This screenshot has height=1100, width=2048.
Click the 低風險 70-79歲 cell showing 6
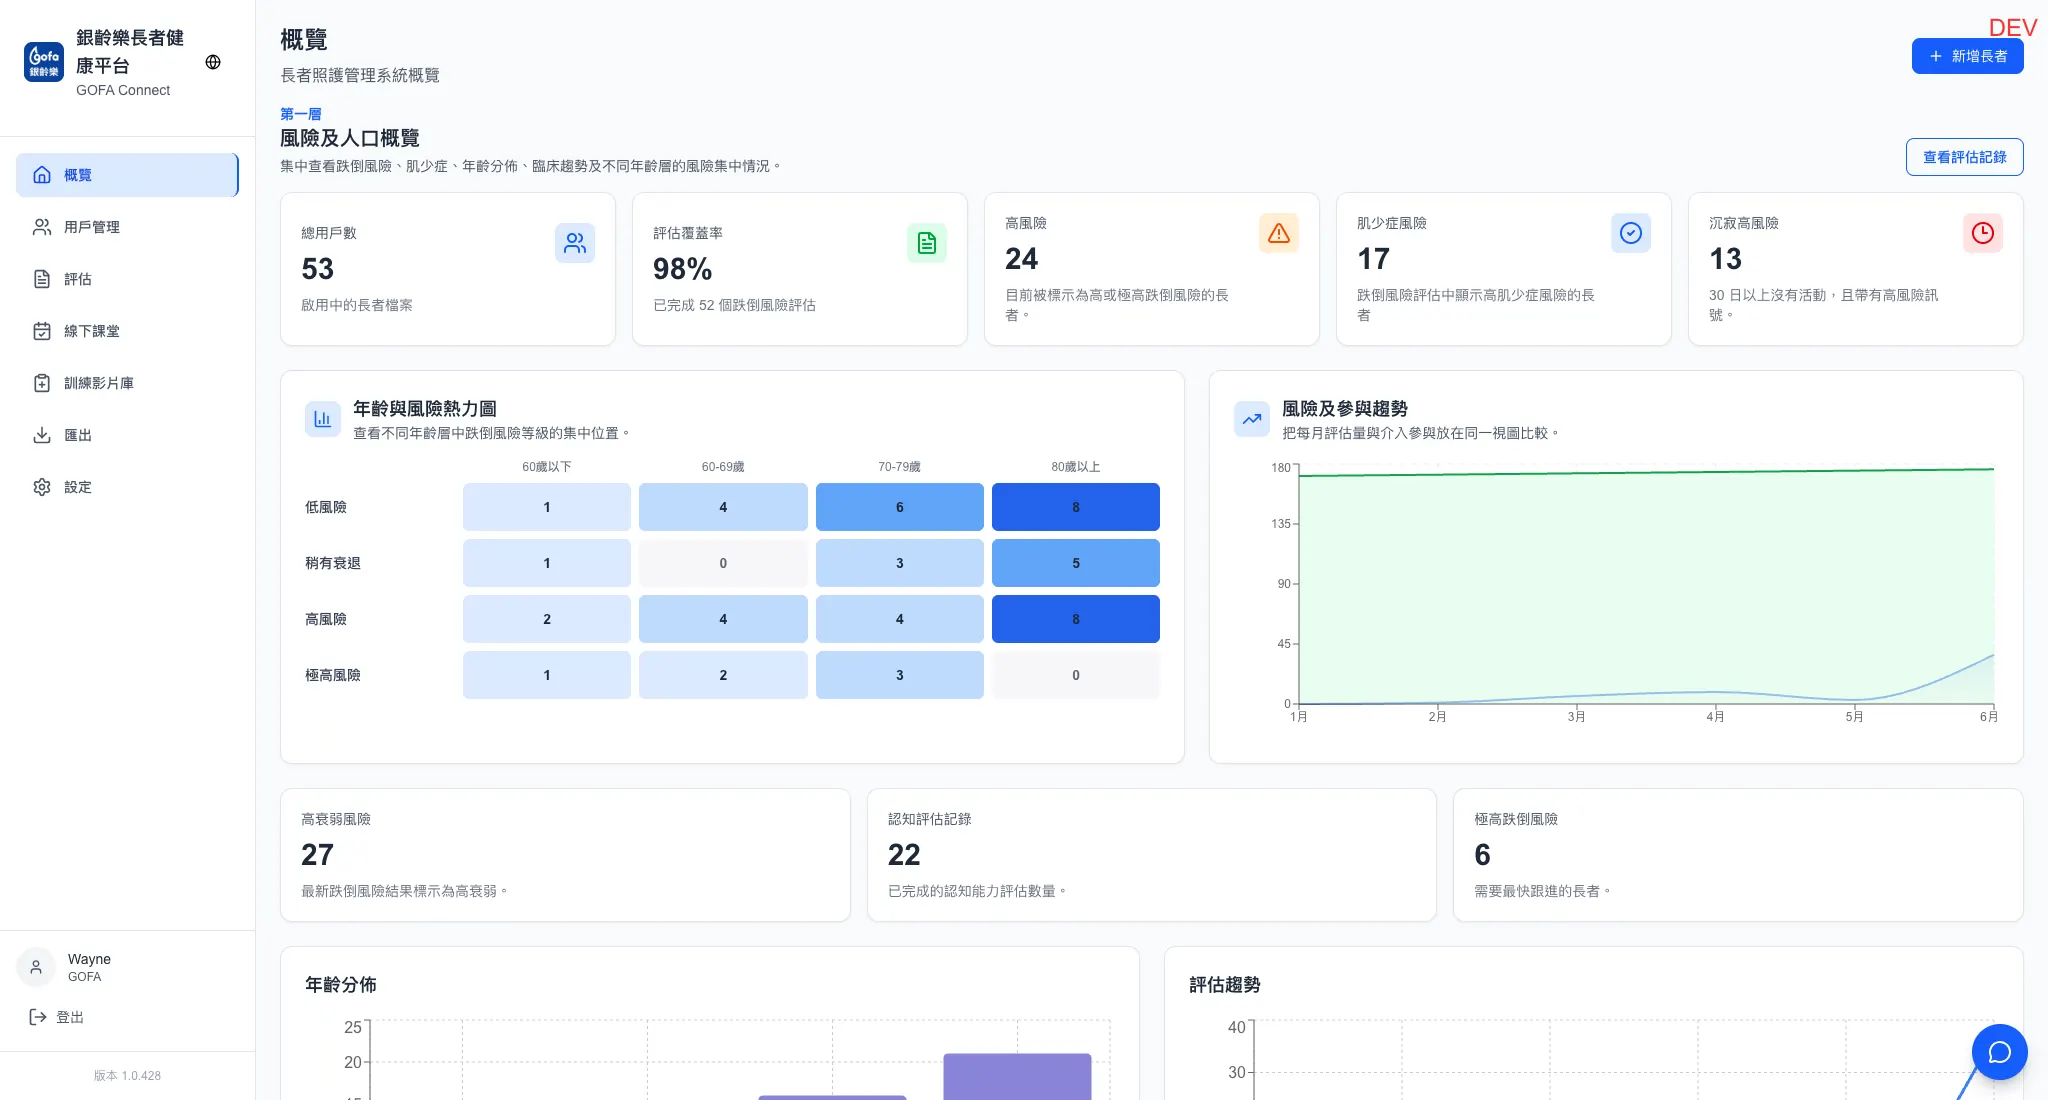[900, 507]
